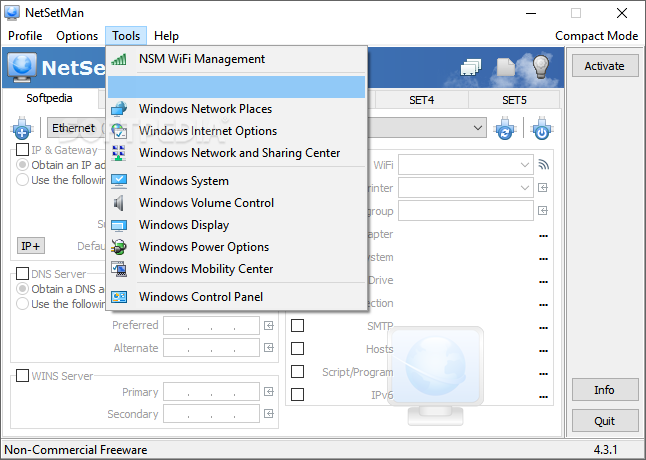Click the Info button
This screenshot has height=460, width=646.
click(605, 390)
